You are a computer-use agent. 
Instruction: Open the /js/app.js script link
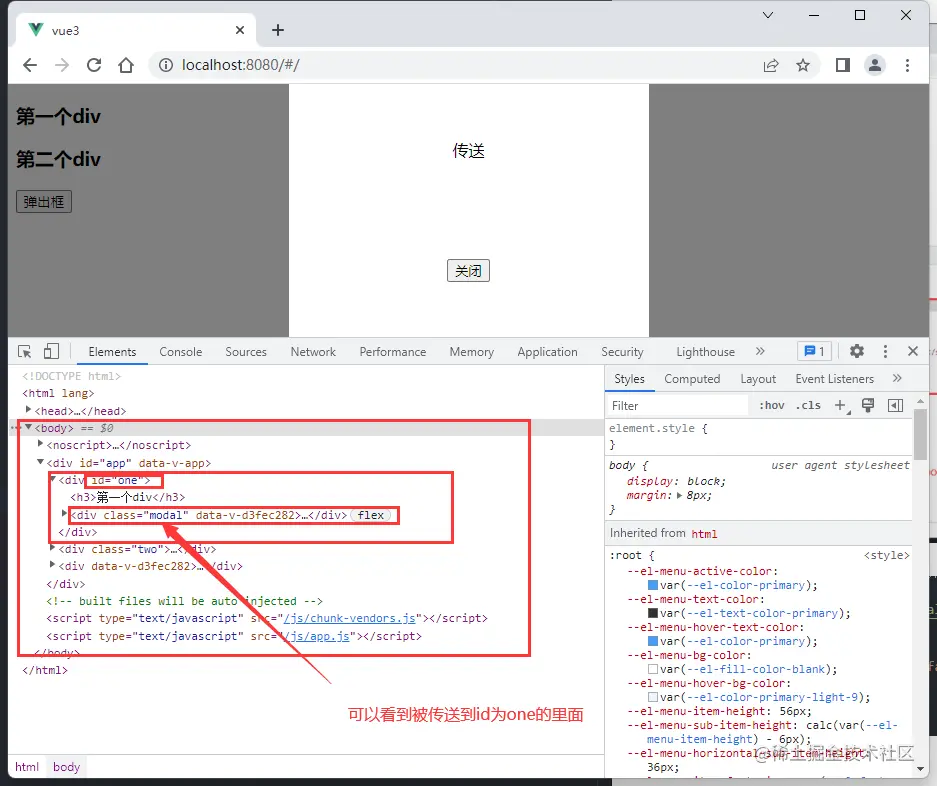[x=317, y=636]
